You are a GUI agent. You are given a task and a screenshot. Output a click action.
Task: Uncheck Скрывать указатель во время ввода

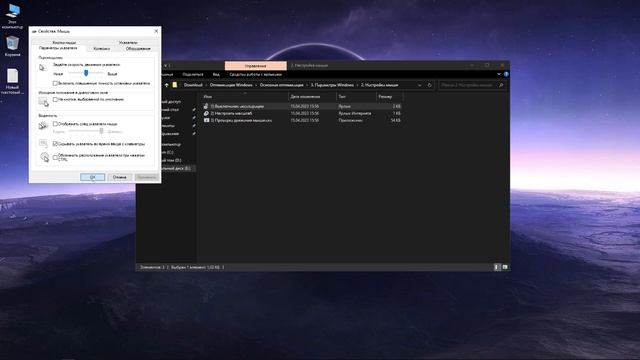(x=55, y=144)
